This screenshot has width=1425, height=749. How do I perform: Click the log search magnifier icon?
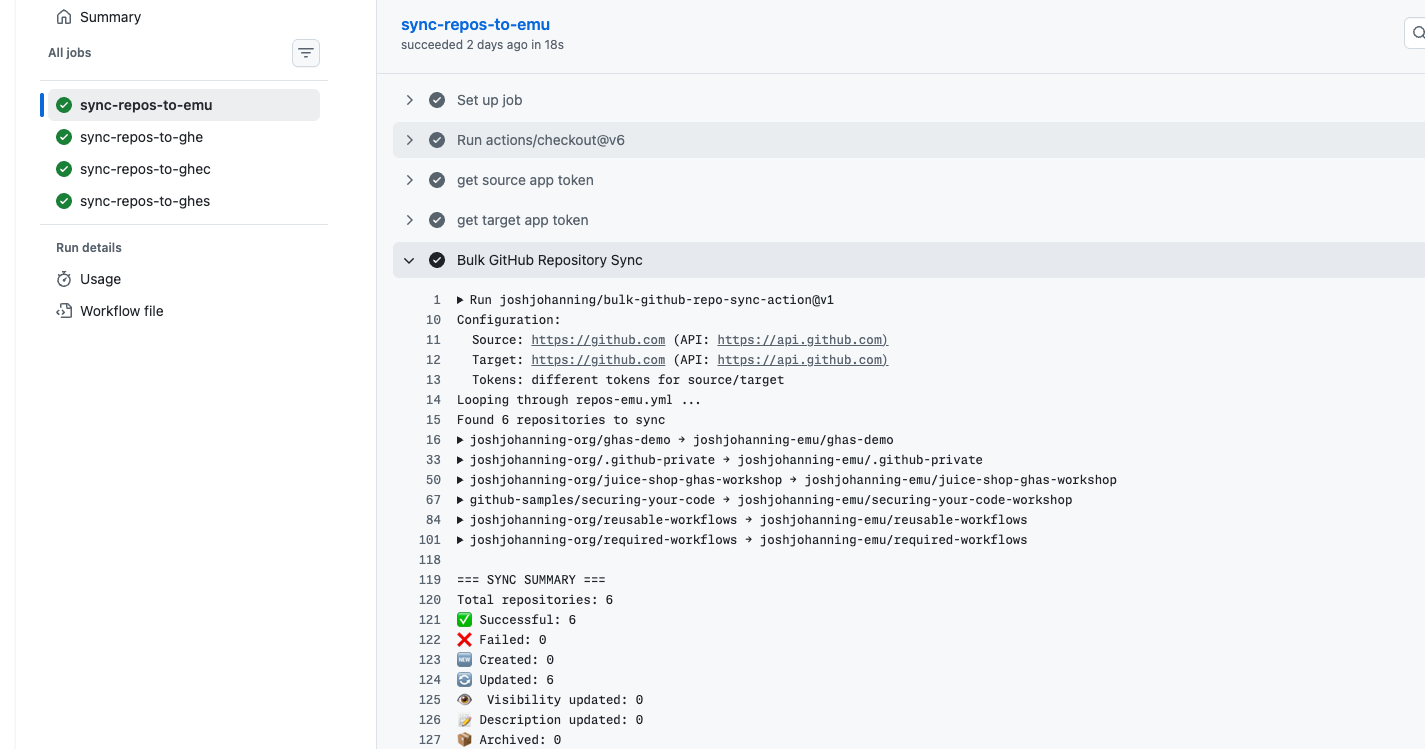point(1419,32)
